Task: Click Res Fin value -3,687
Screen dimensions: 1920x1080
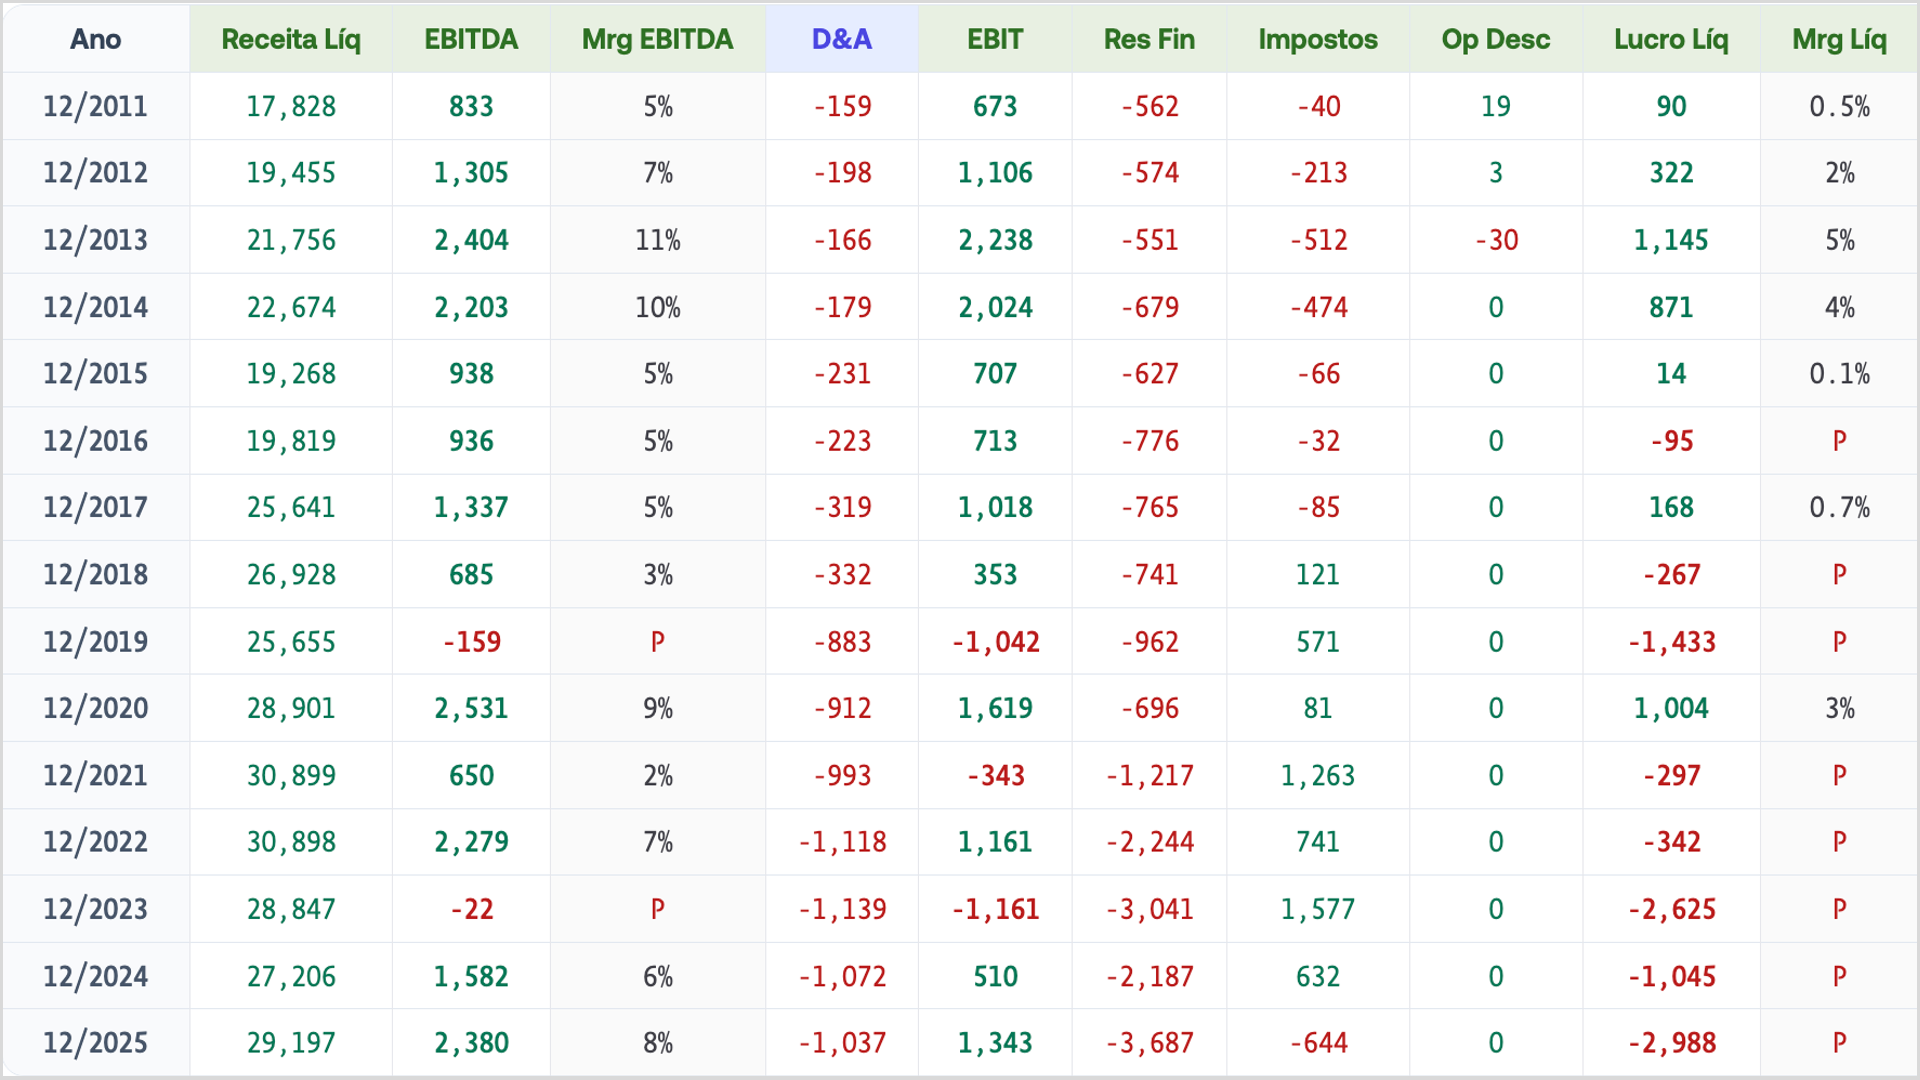Action: click(x=1149, y=1043)
